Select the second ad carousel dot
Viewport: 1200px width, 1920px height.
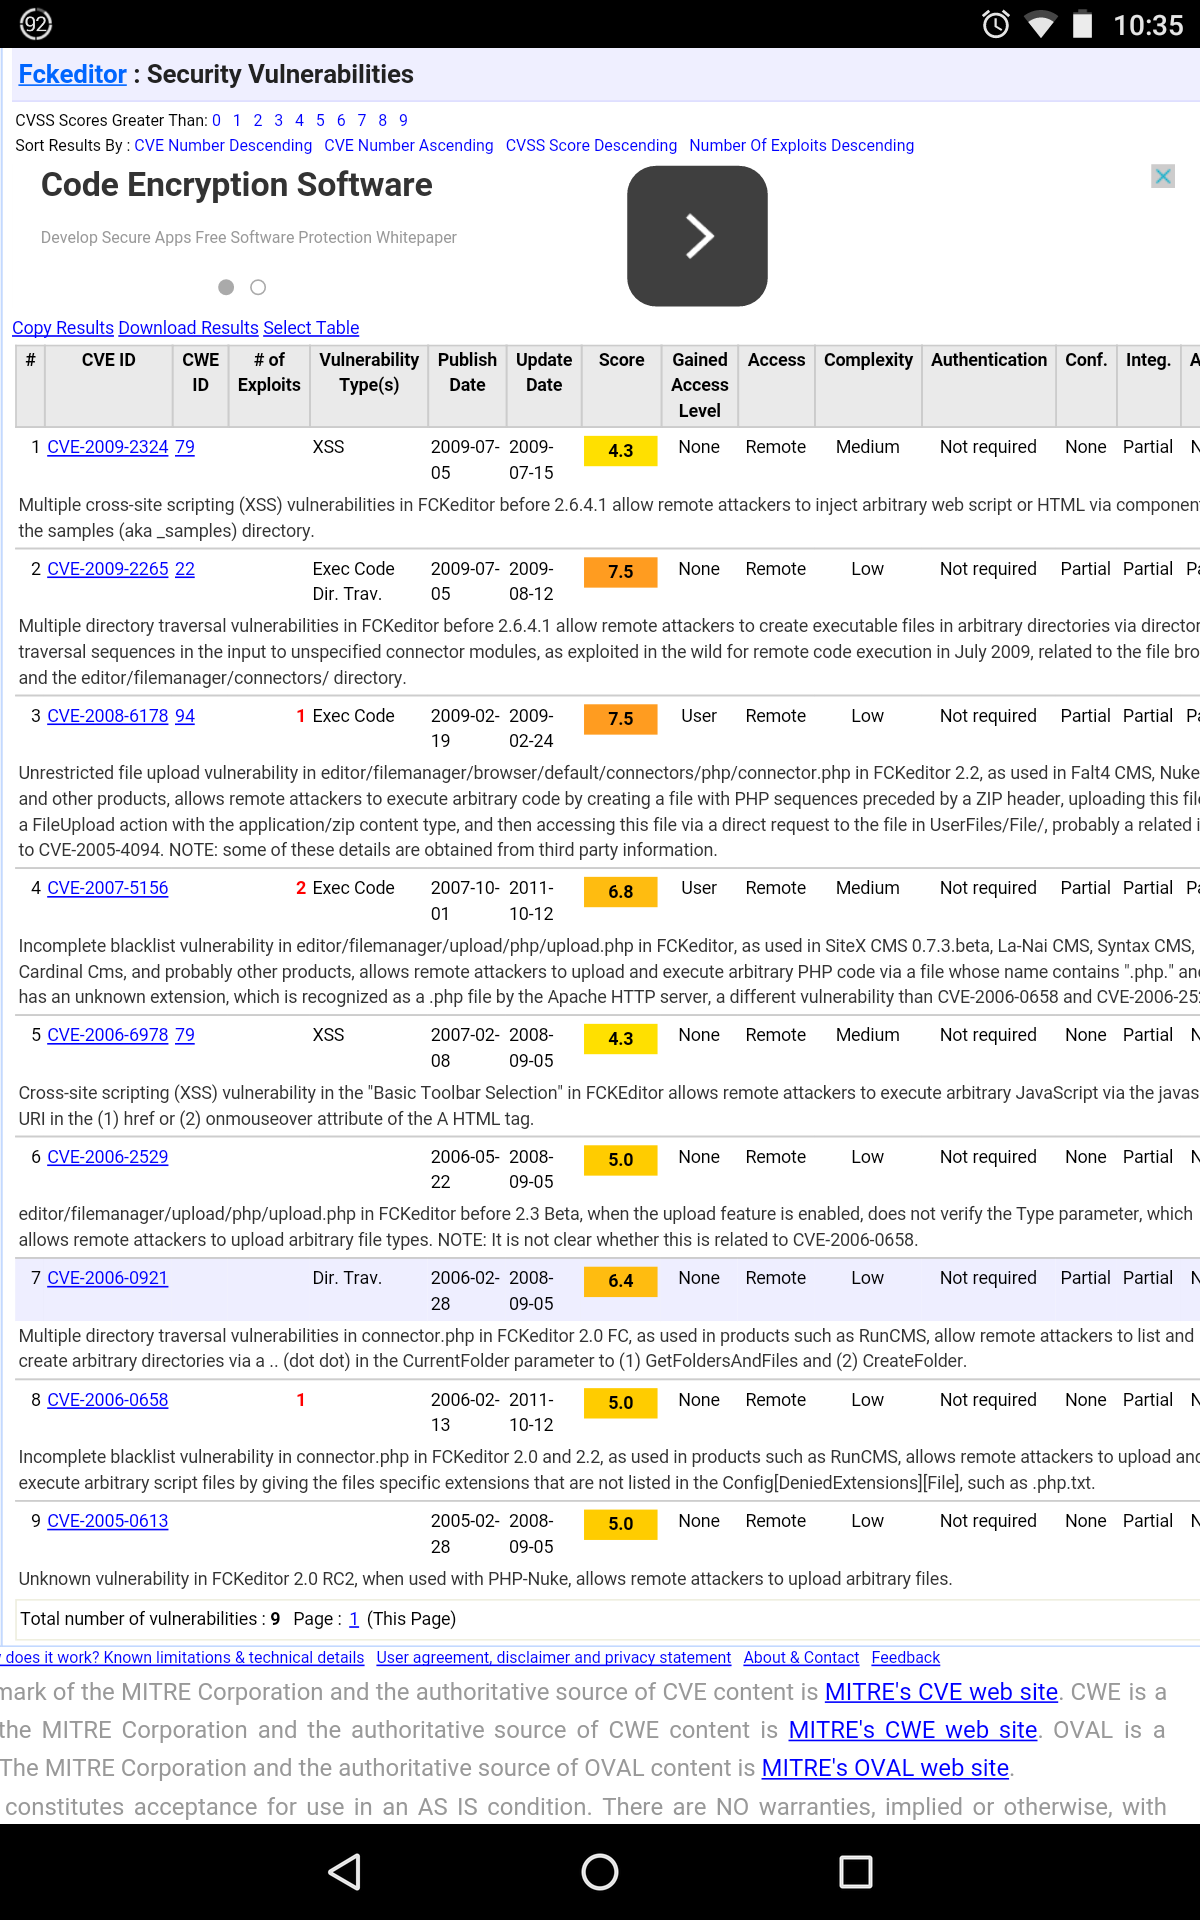[x=258, y=287]
